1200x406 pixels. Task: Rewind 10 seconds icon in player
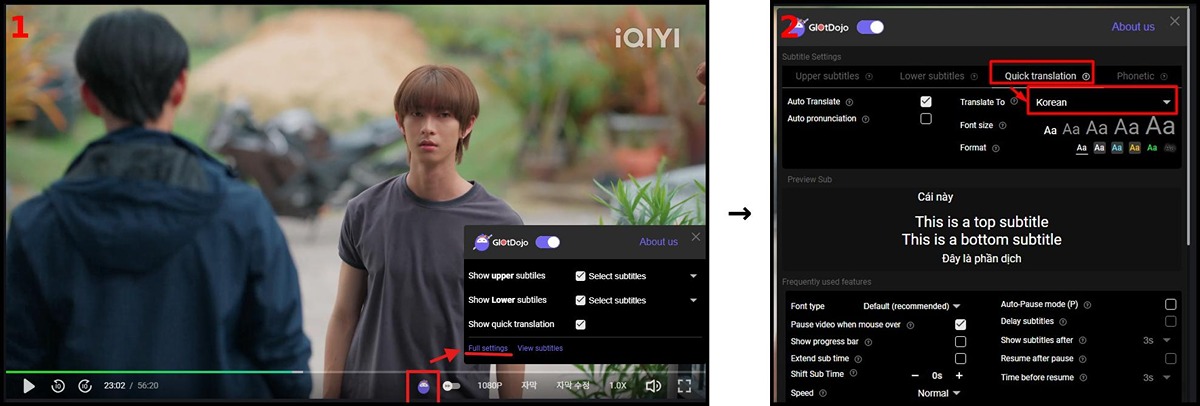[x=58, y=385]
